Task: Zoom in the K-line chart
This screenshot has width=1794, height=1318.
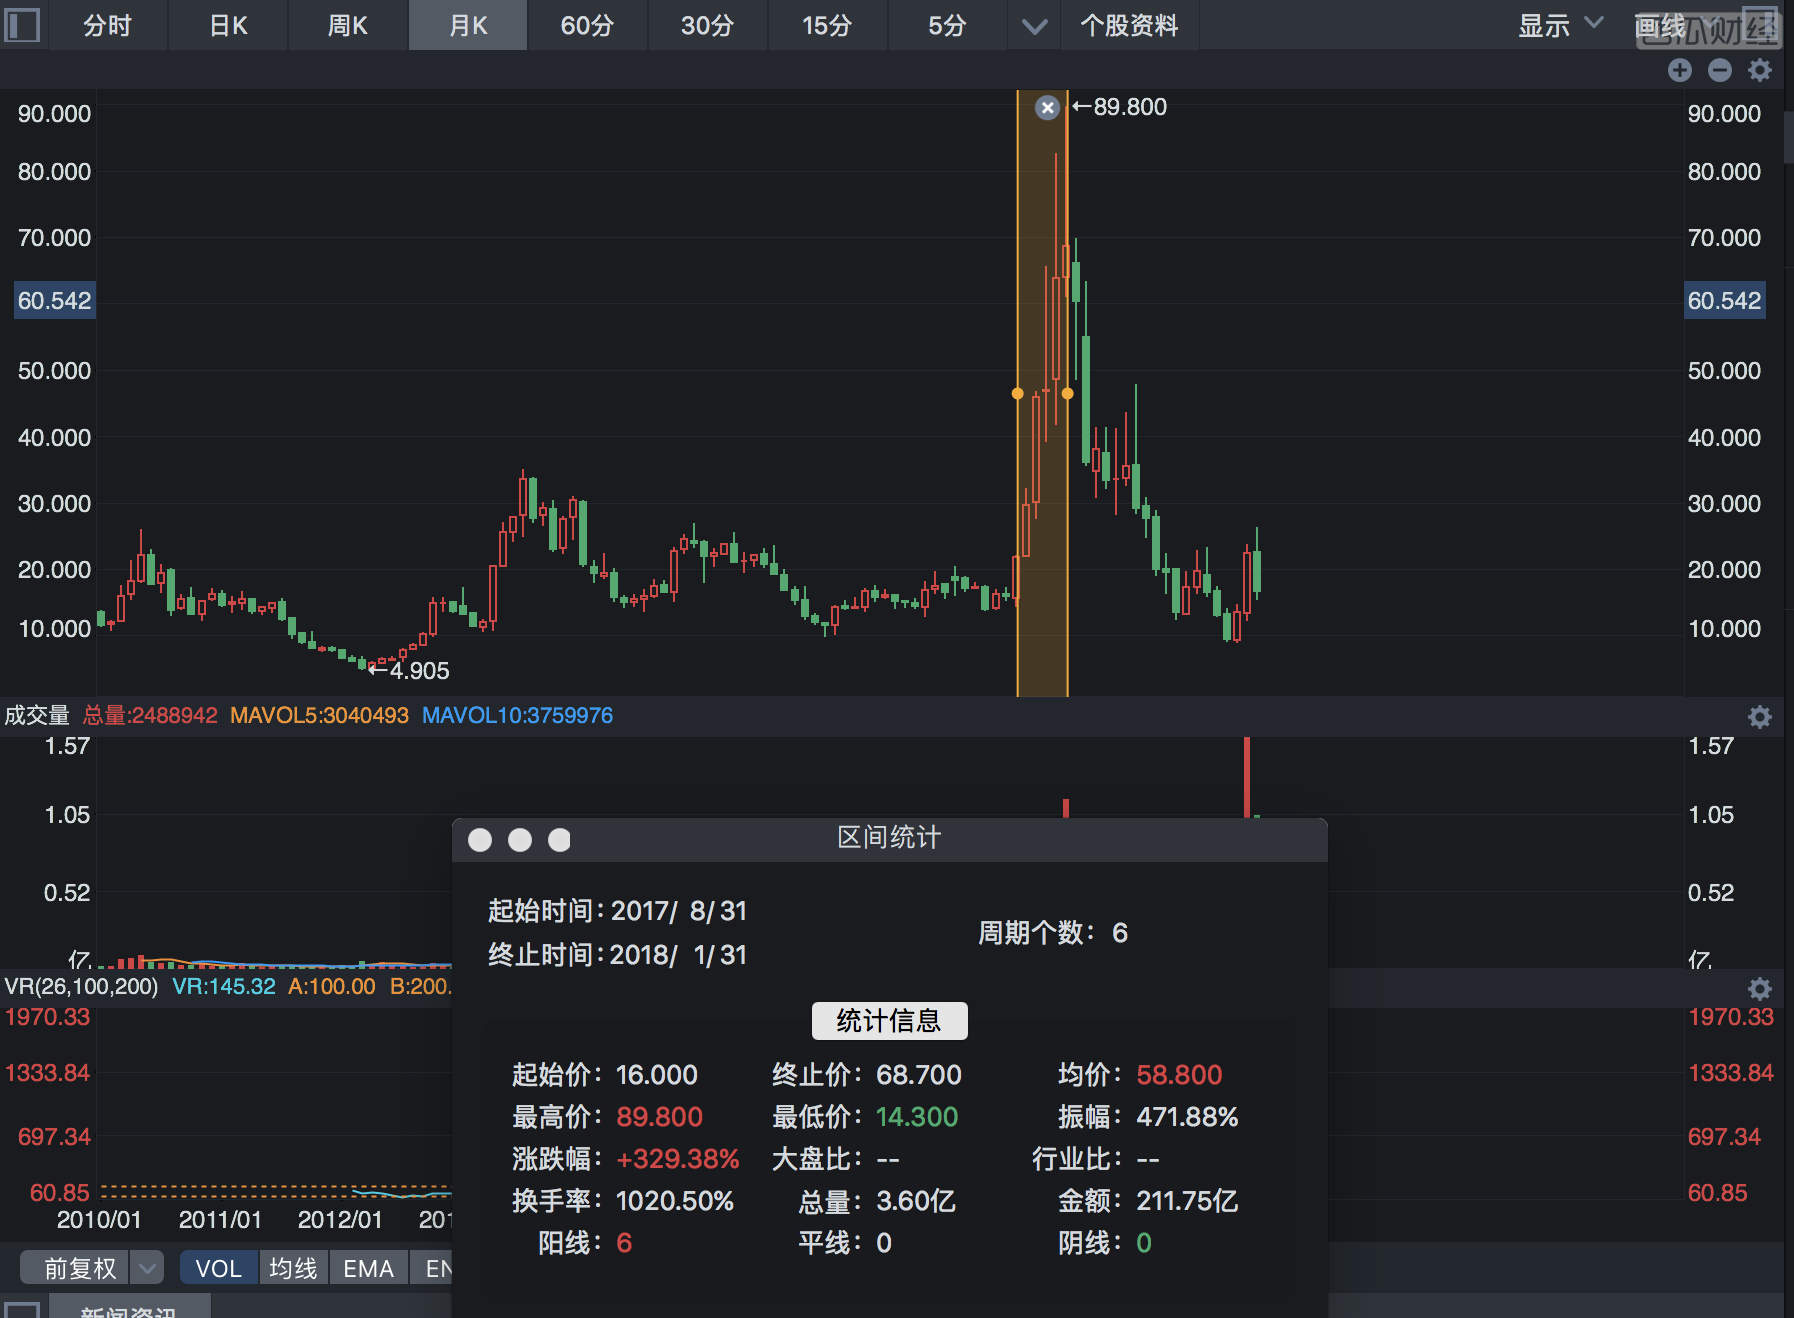Action: click(1680, 70)
